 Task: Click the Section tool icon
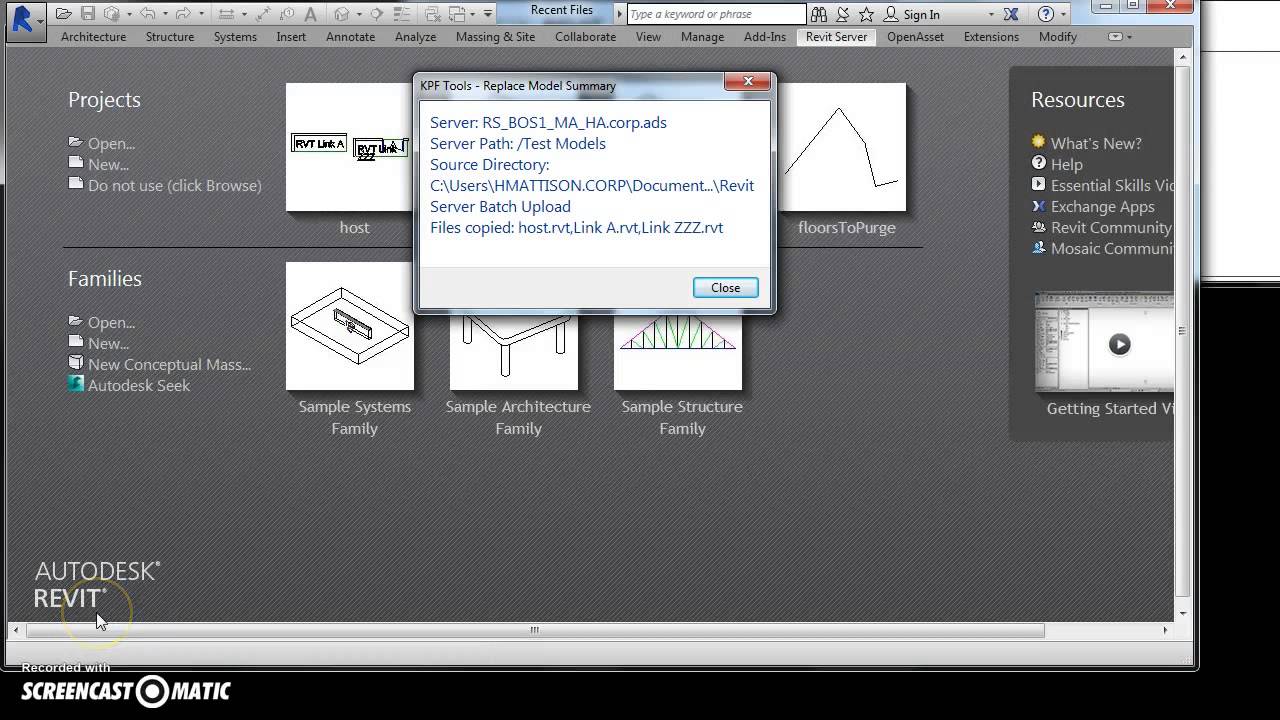pyautogui.click(x=376, y=14)
